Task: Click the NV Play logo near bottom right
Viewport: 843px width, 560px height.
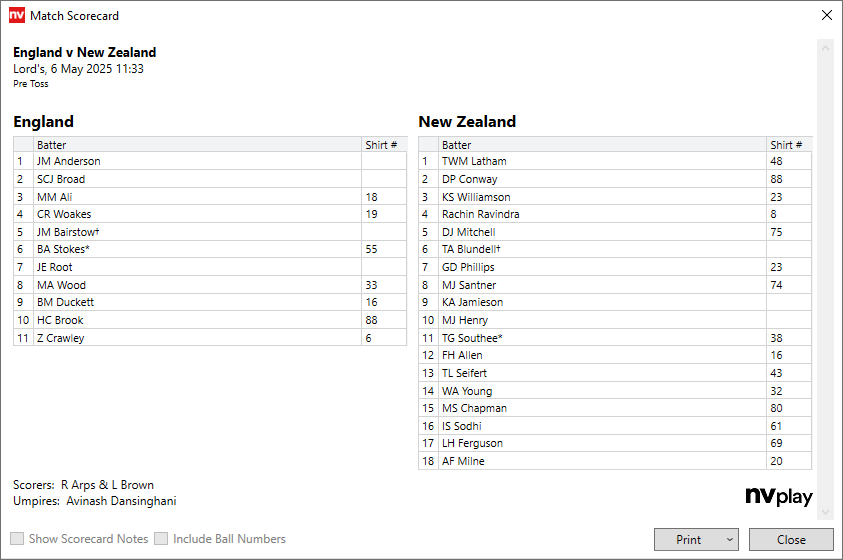Action: (778, 497)
